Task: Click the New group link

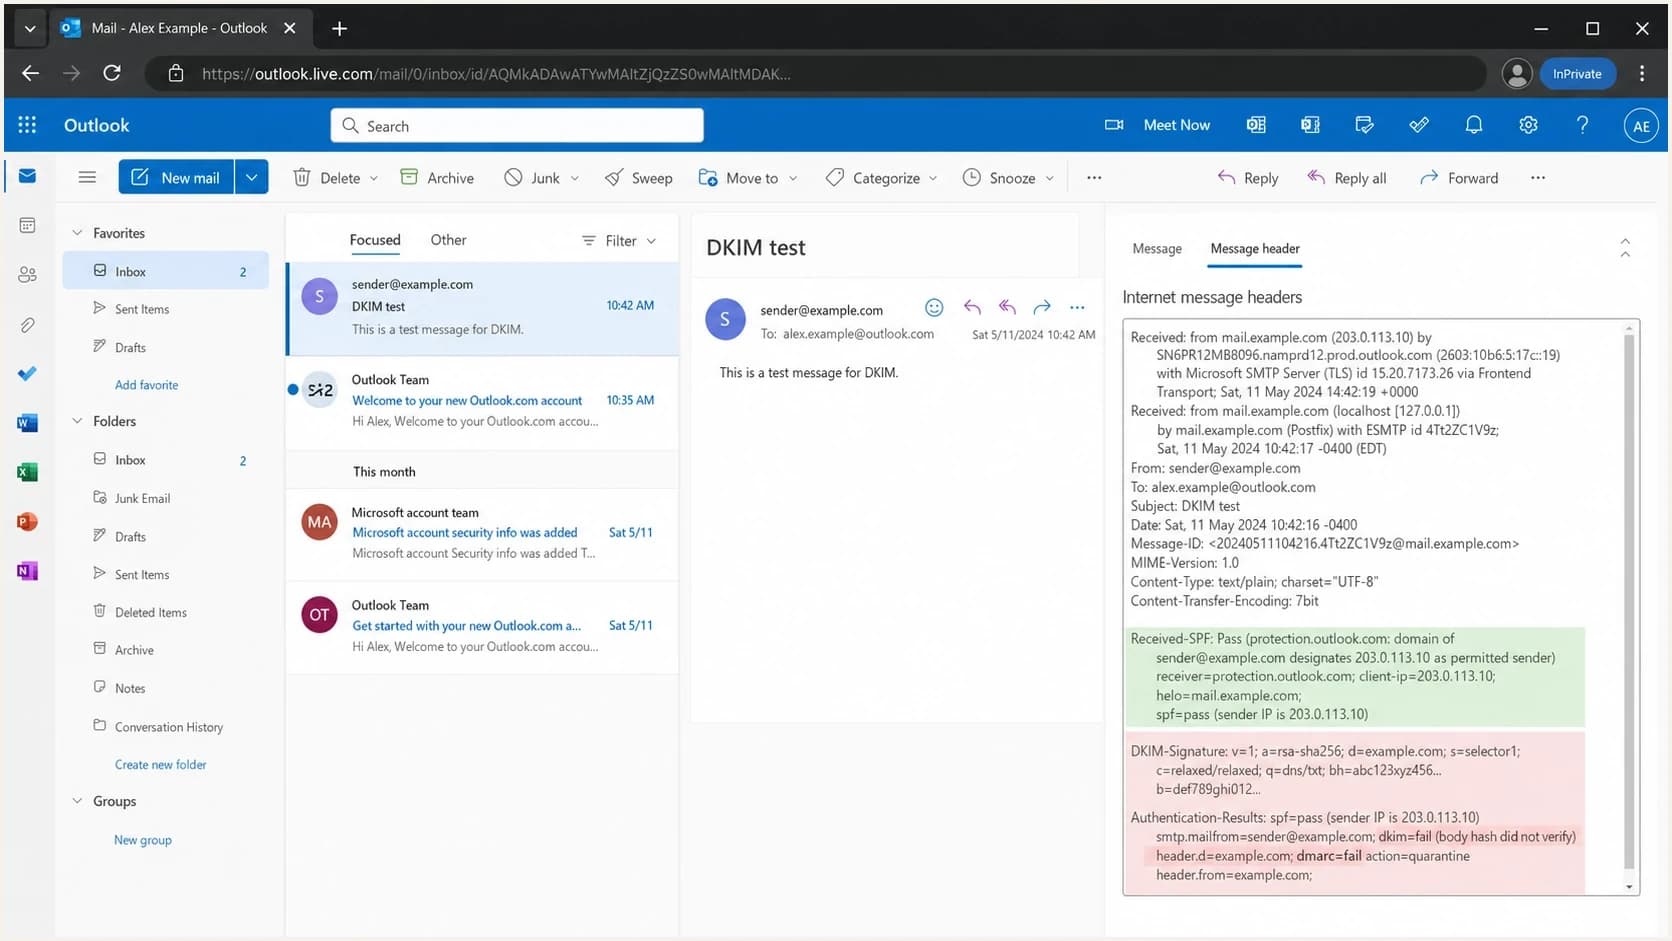Action: click(142, 840)
